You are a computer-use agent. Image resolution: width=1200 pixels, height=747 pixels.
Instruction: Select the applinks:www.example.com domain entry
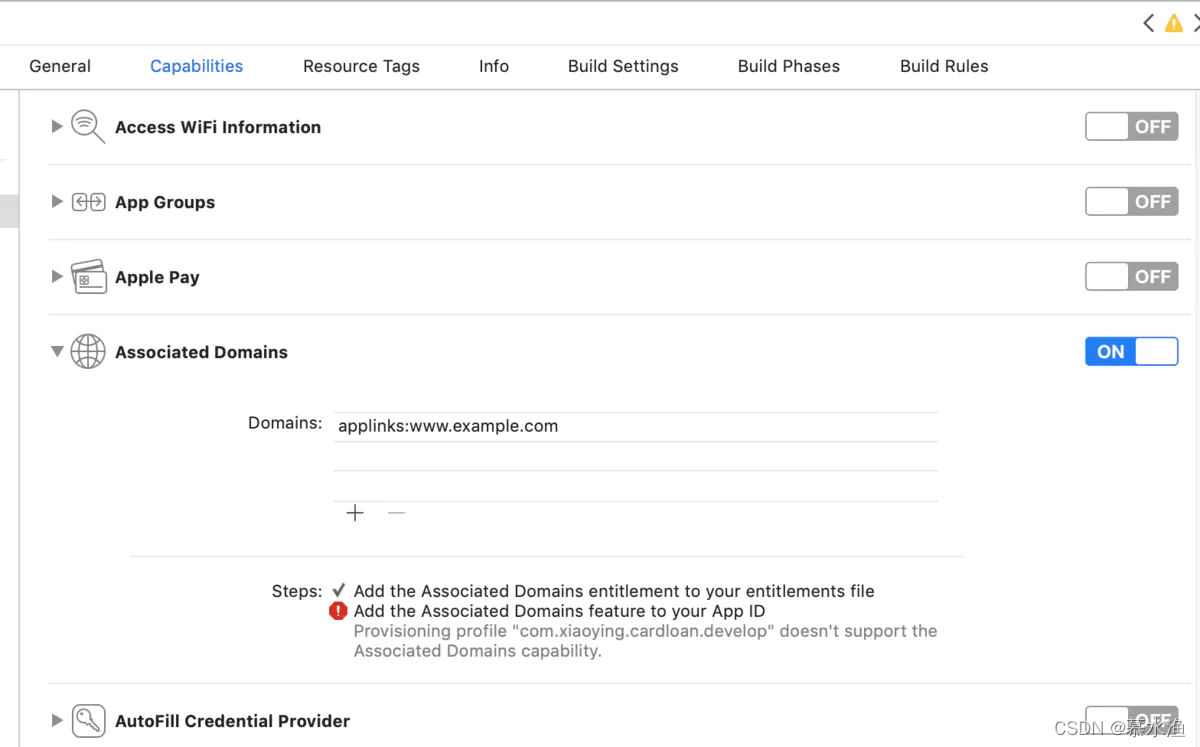[635, 426]
